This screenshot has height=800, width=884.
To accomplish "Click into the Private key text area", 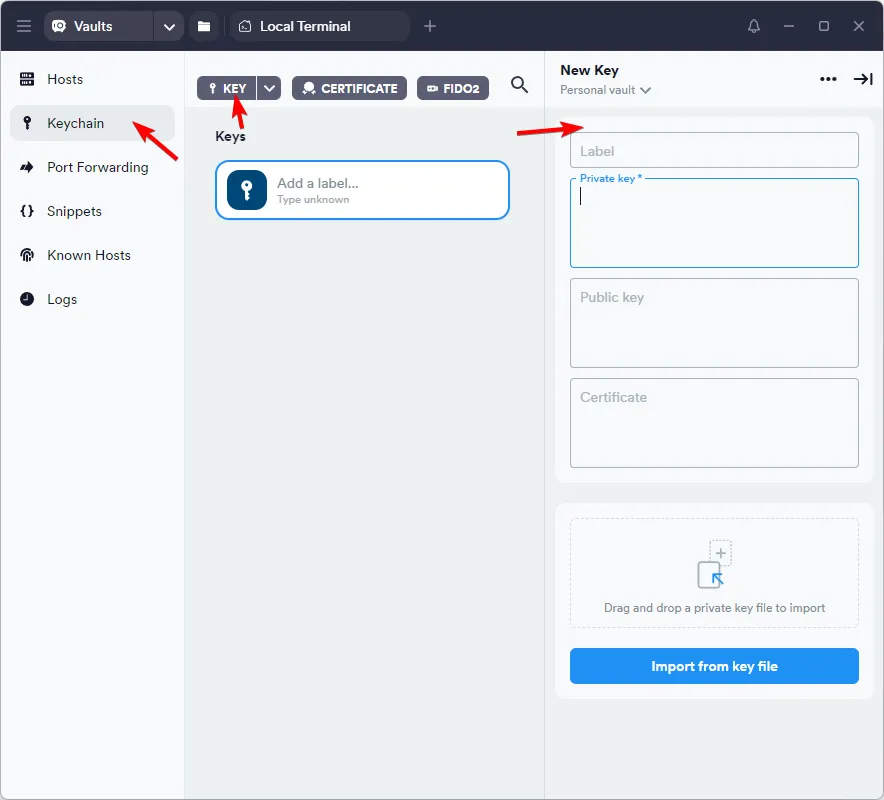I will 714,223.
